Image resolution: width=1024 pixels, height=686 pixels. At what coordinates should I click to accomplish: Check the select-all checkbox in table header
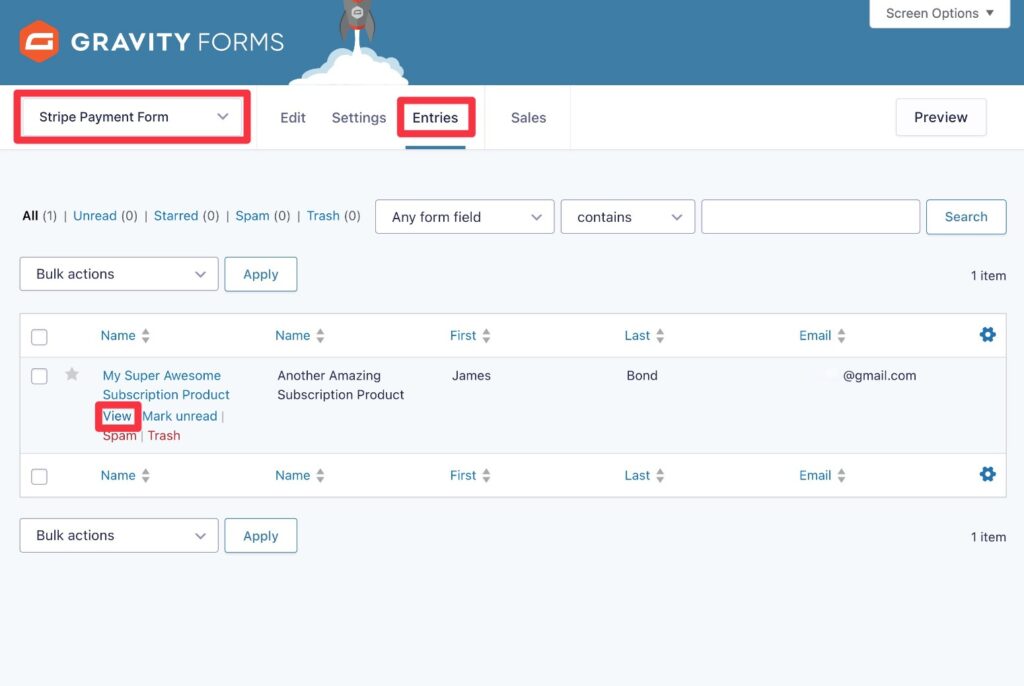click(x=39, y=337)
